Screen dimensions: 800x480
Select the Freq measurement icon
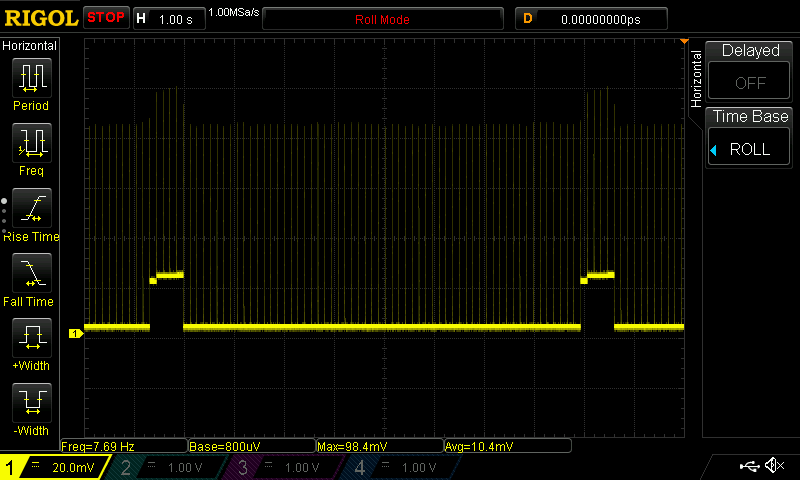tap(32, 143)
